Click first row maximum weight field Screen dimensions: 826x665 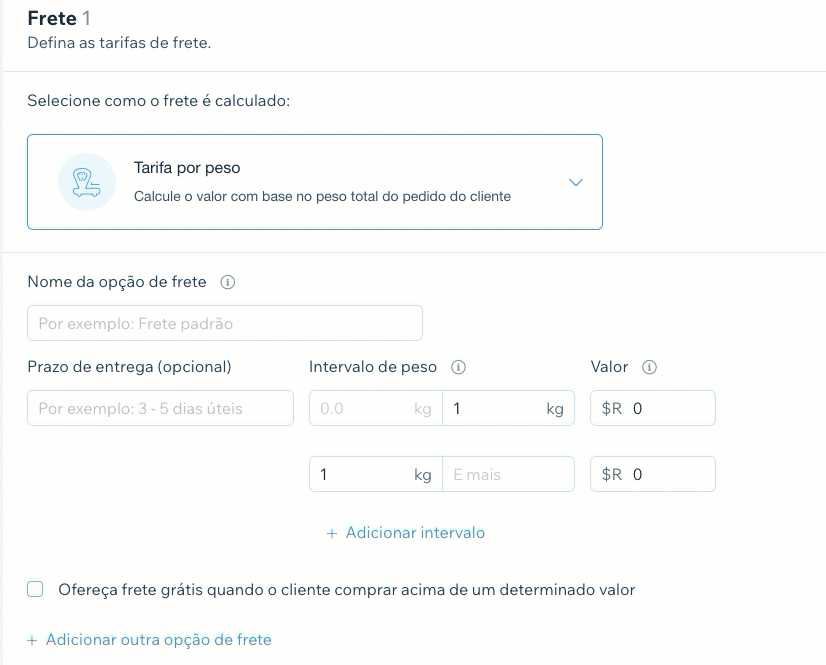(495, 408)
